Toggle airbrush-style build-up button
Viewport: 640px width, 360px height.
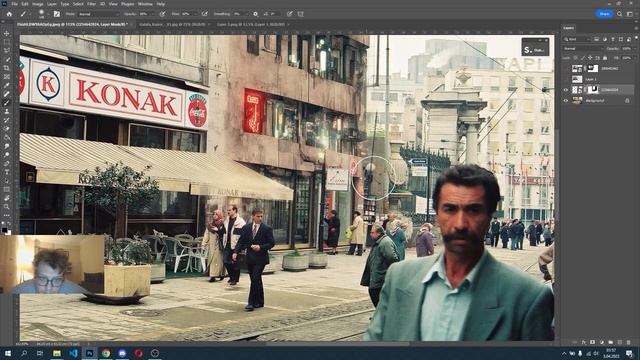(x=205, y=14)
